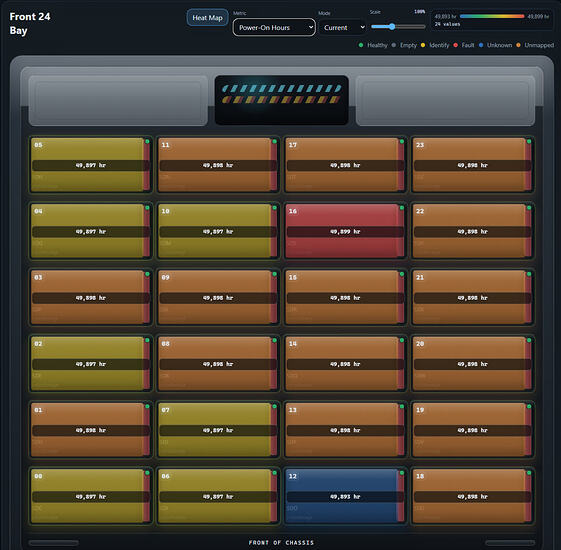The height and width of the screenshot is (550, 561).
Task: Open the Current mode dropdown
Action: tap(343, 28)
